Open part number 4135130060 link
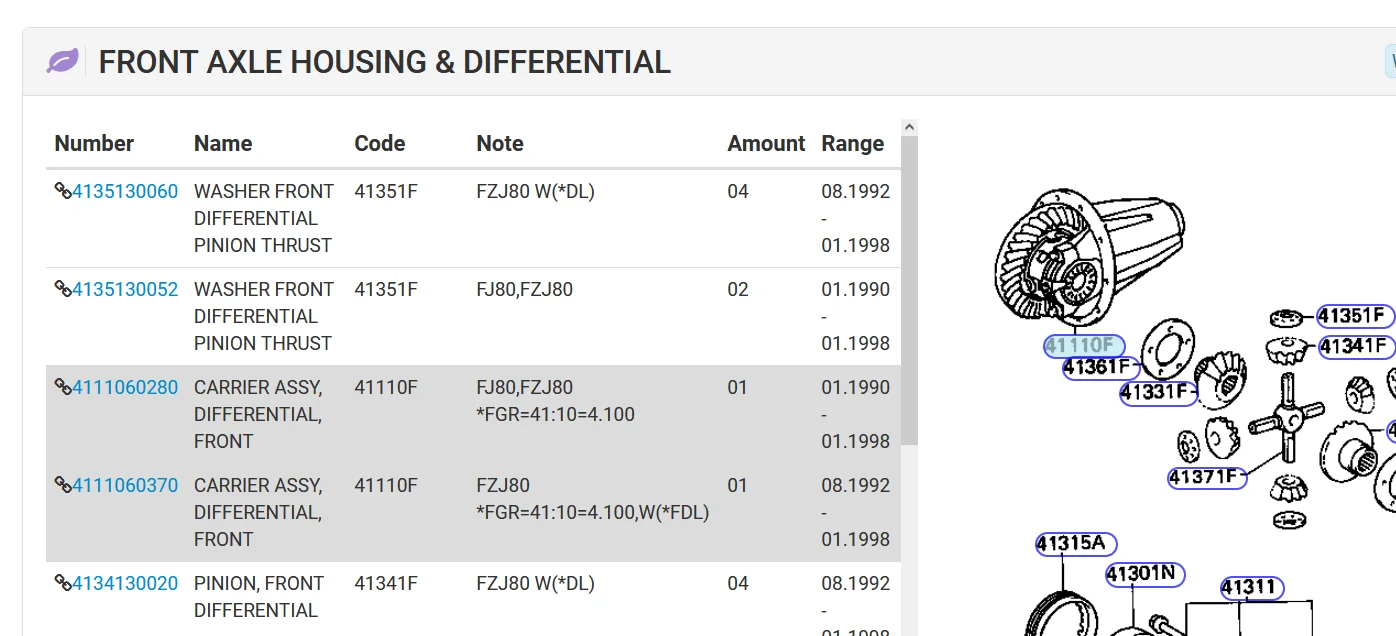This screenshot has width=1396, height=636. click(125, 191)
